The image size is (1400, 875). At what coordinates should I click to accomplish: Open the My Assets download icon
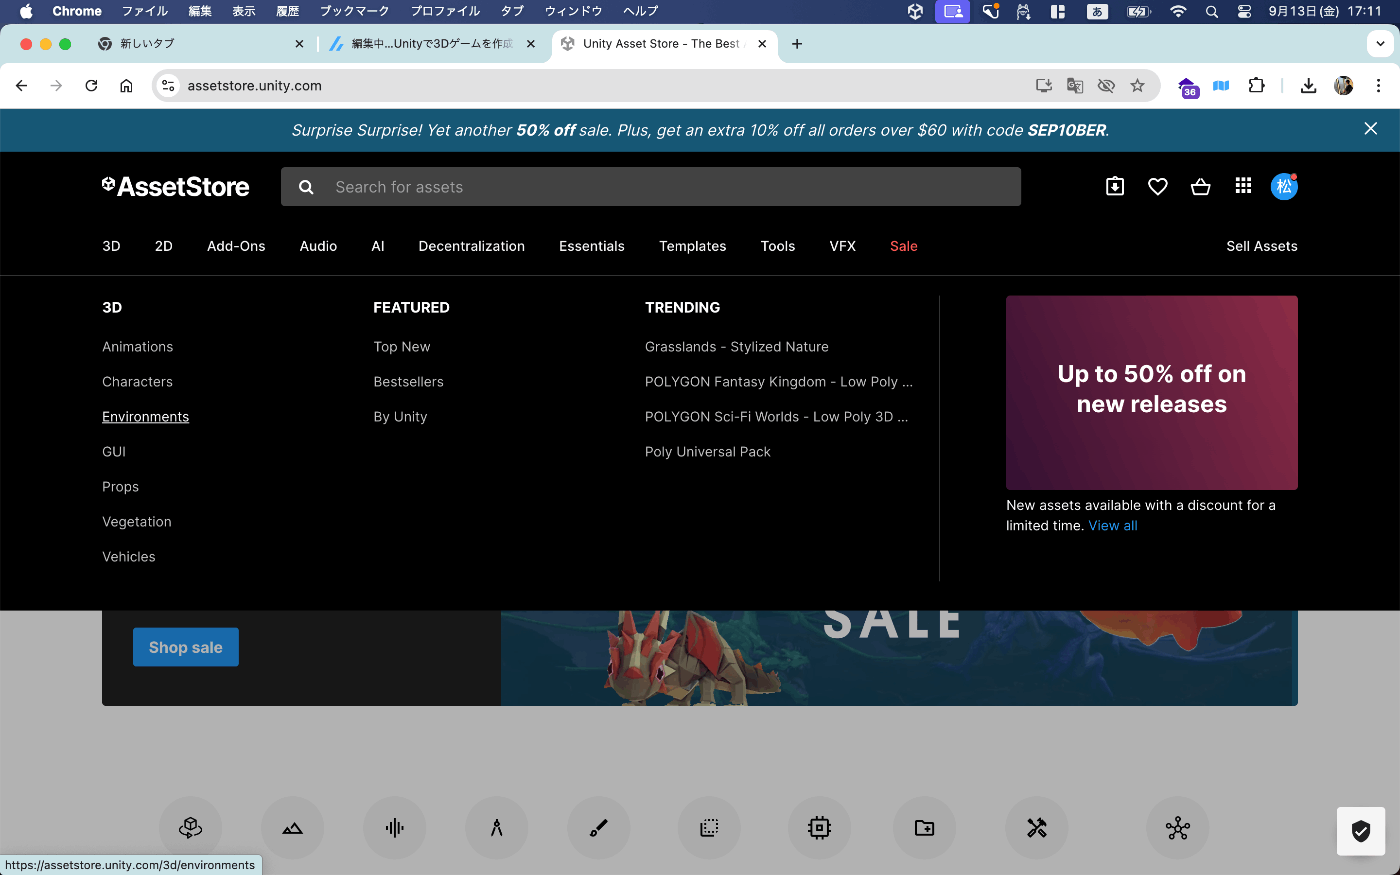click(x=1115, y=186)
